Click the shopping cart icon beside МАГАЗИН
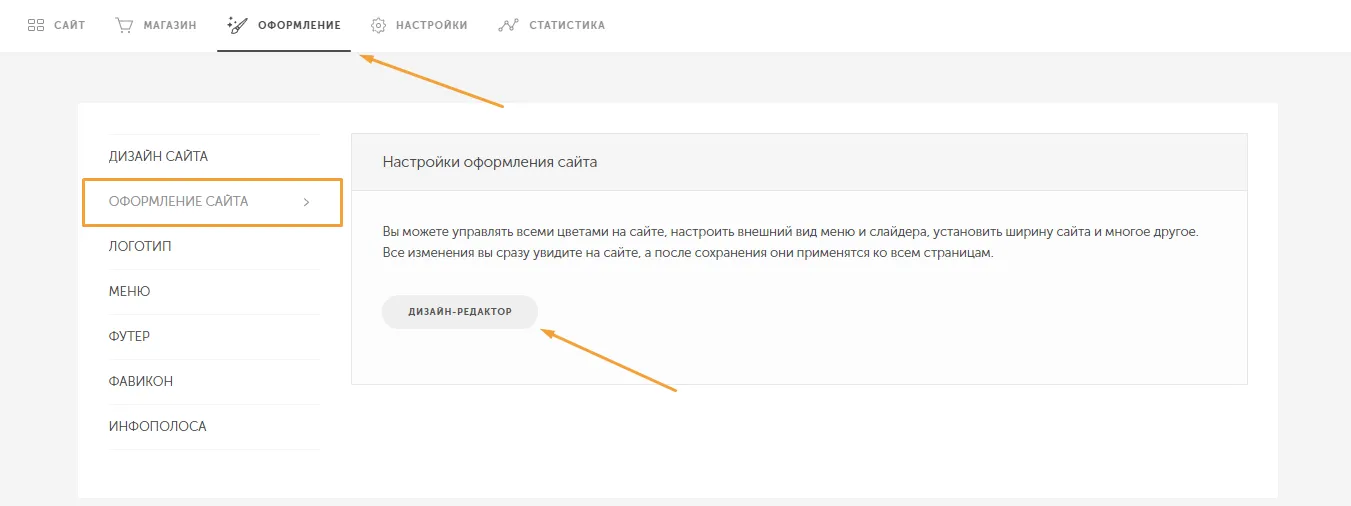The image size is (1351, 506). point(124,25)
